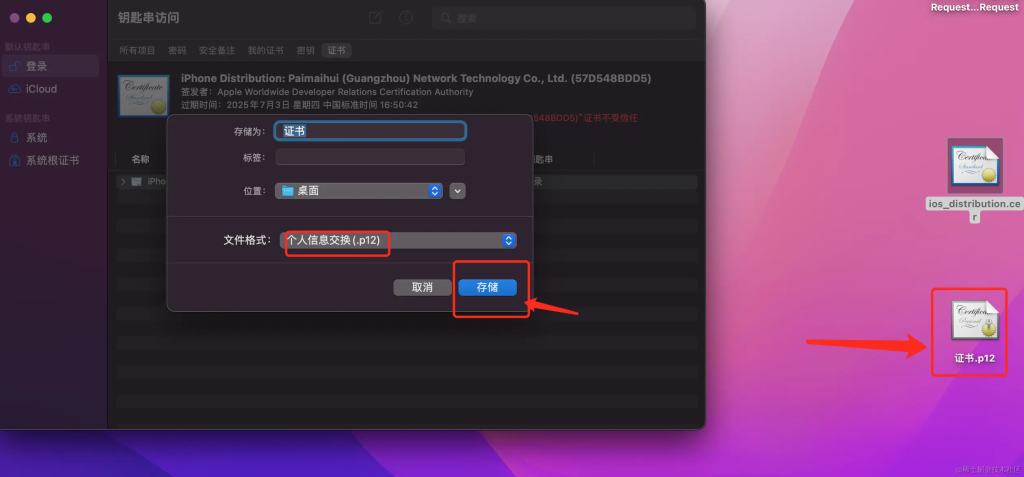Click the 存储 (Save) button
Image resolution: width=1024 pixels, height=477 pixels.
tap(487, 287)
